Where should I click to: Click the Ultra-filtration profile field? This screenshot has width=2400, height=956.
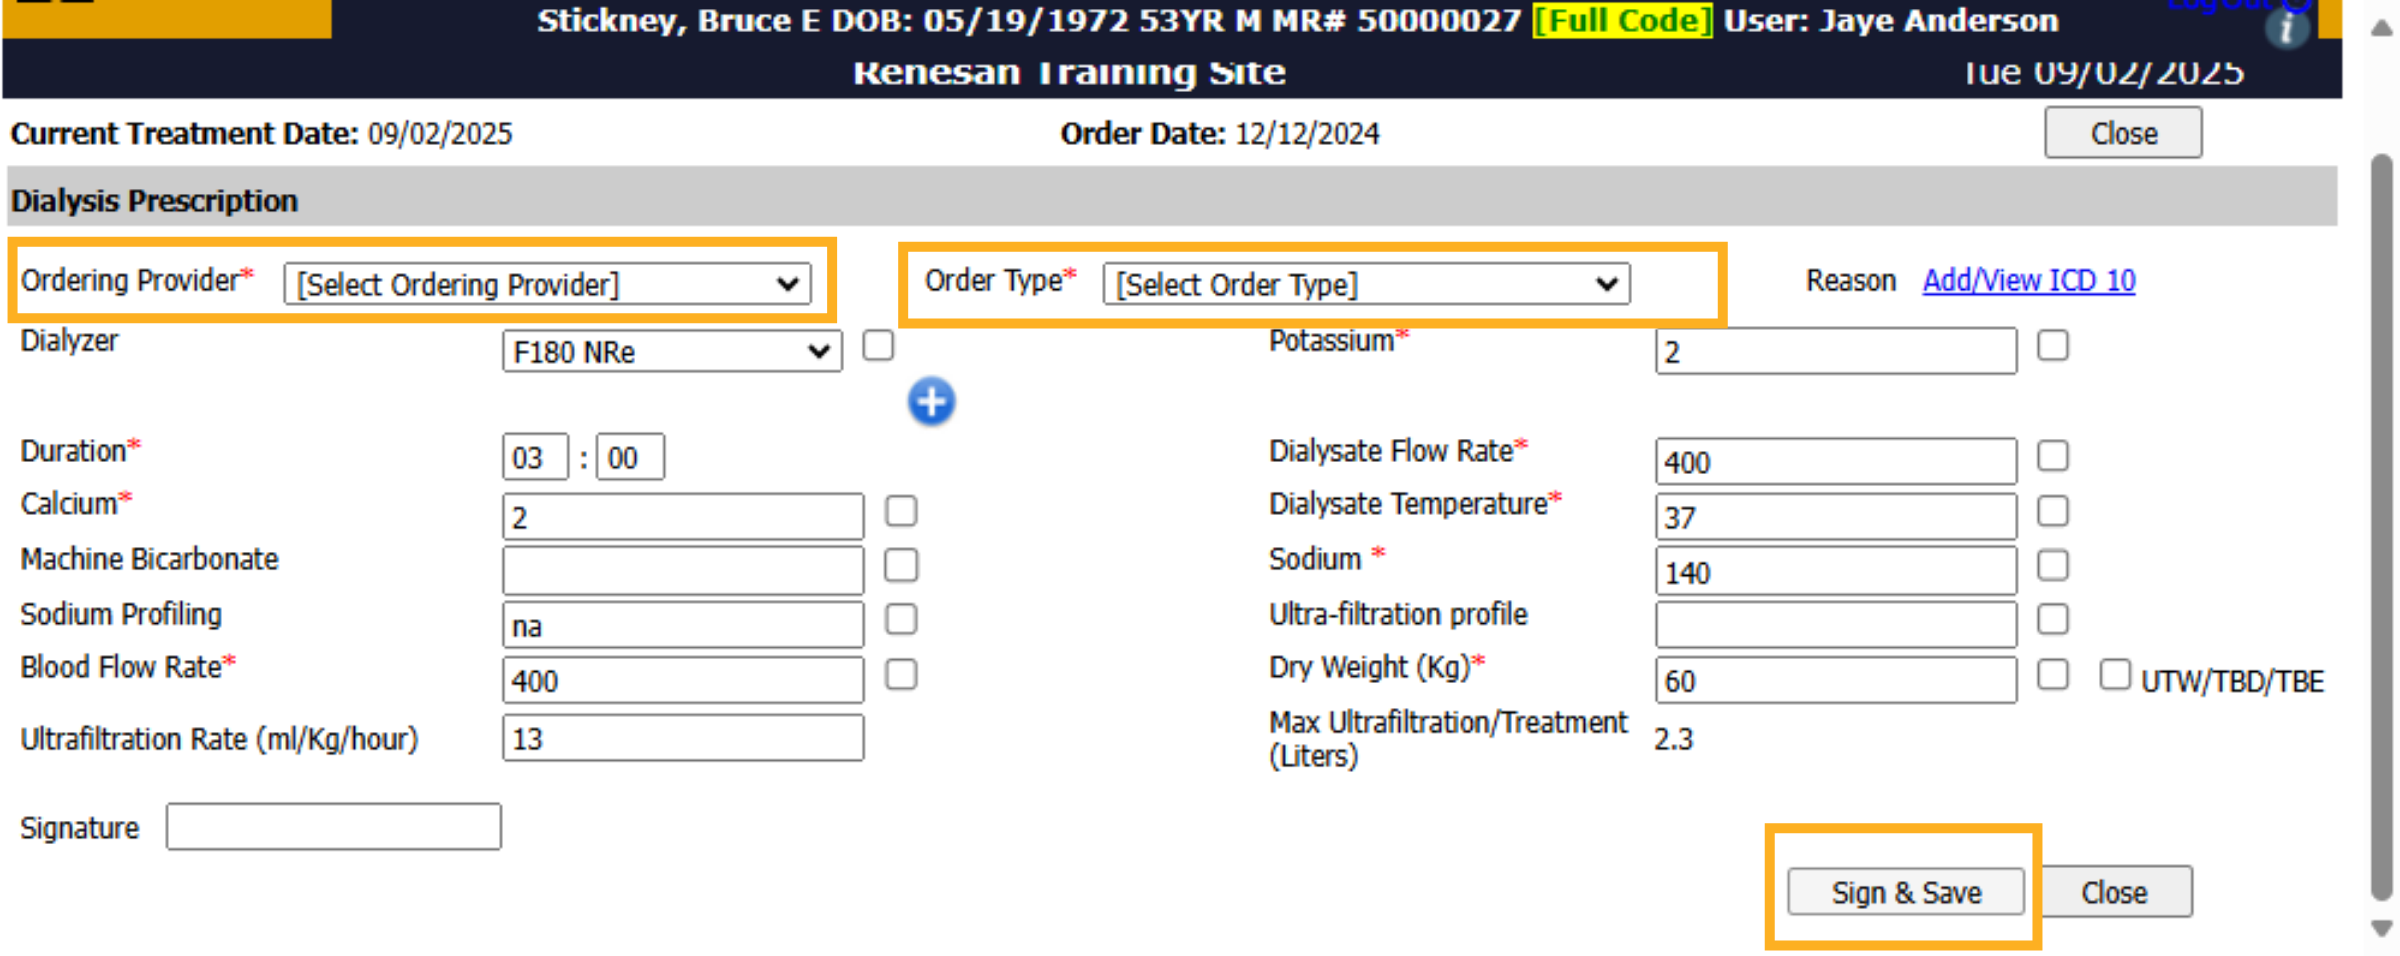1836,626
